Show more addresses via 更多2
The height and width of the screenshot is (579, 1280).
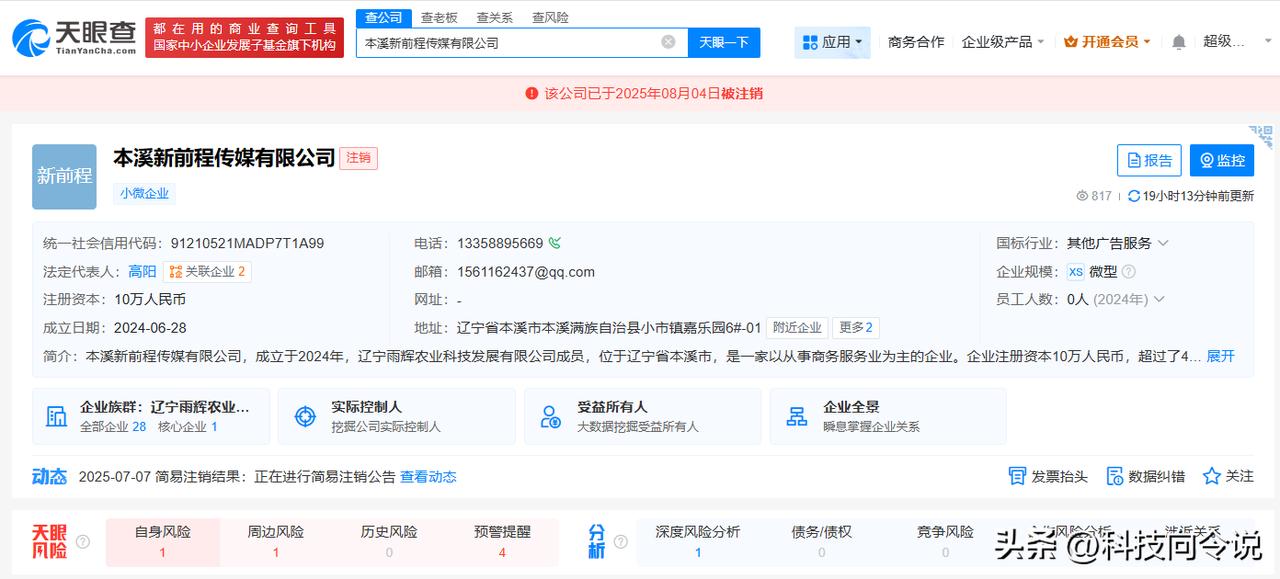(x=856, y=327)
